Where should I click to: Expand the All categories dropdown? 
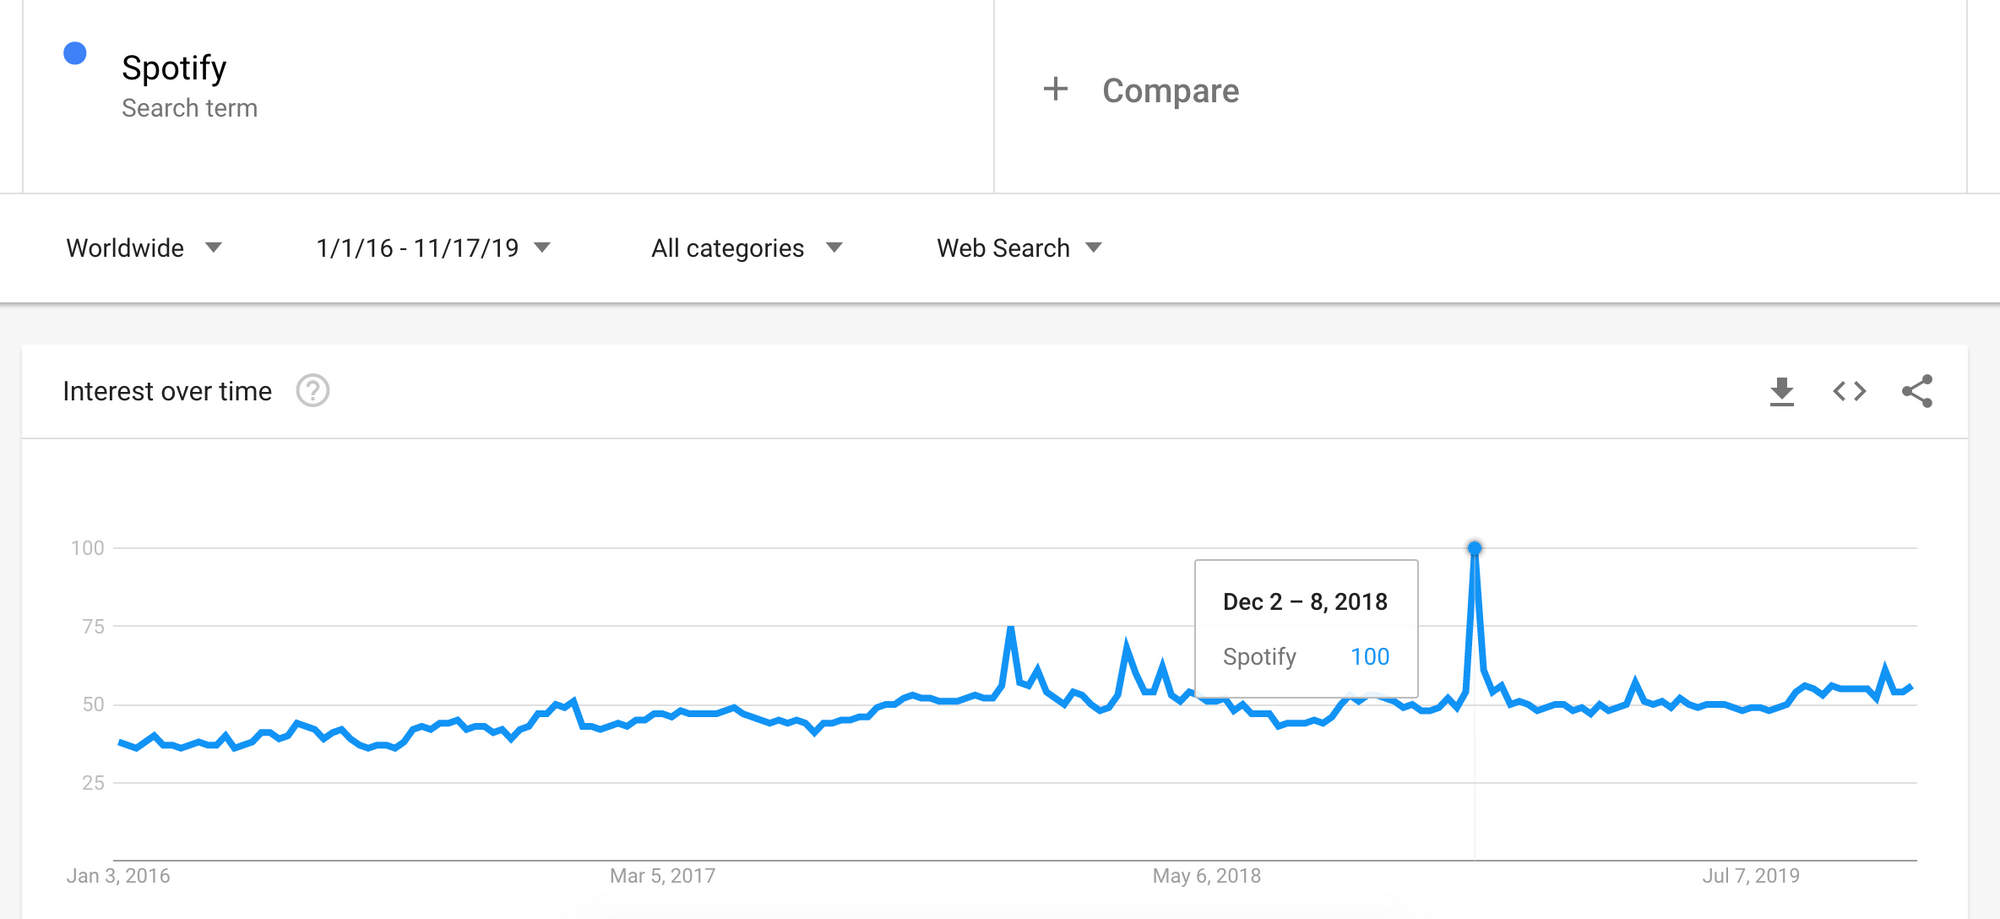746,248
